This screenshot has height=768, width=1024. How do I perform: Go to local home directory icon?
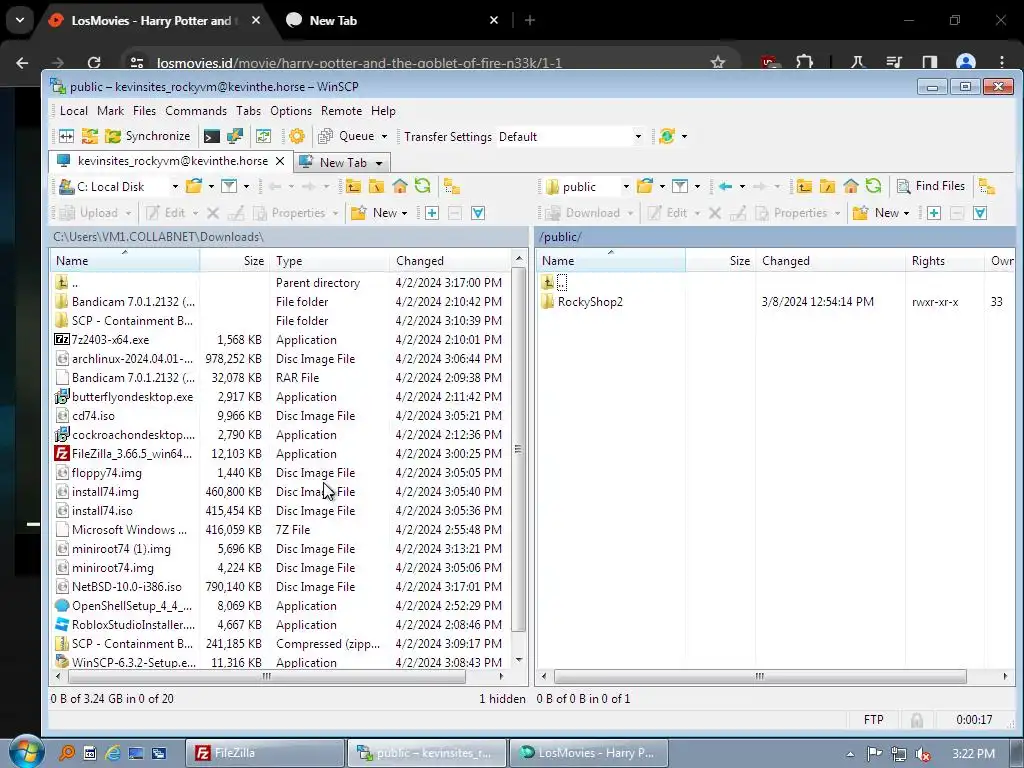400,187
